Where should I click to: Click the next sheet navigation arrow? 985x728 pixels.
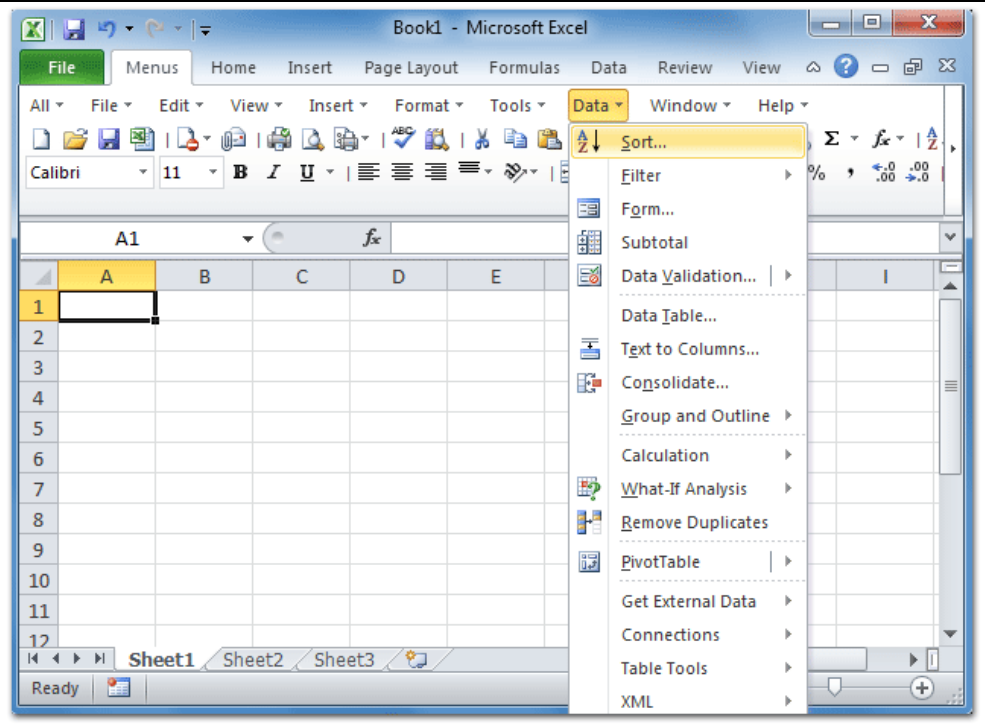tap(77, 658)
